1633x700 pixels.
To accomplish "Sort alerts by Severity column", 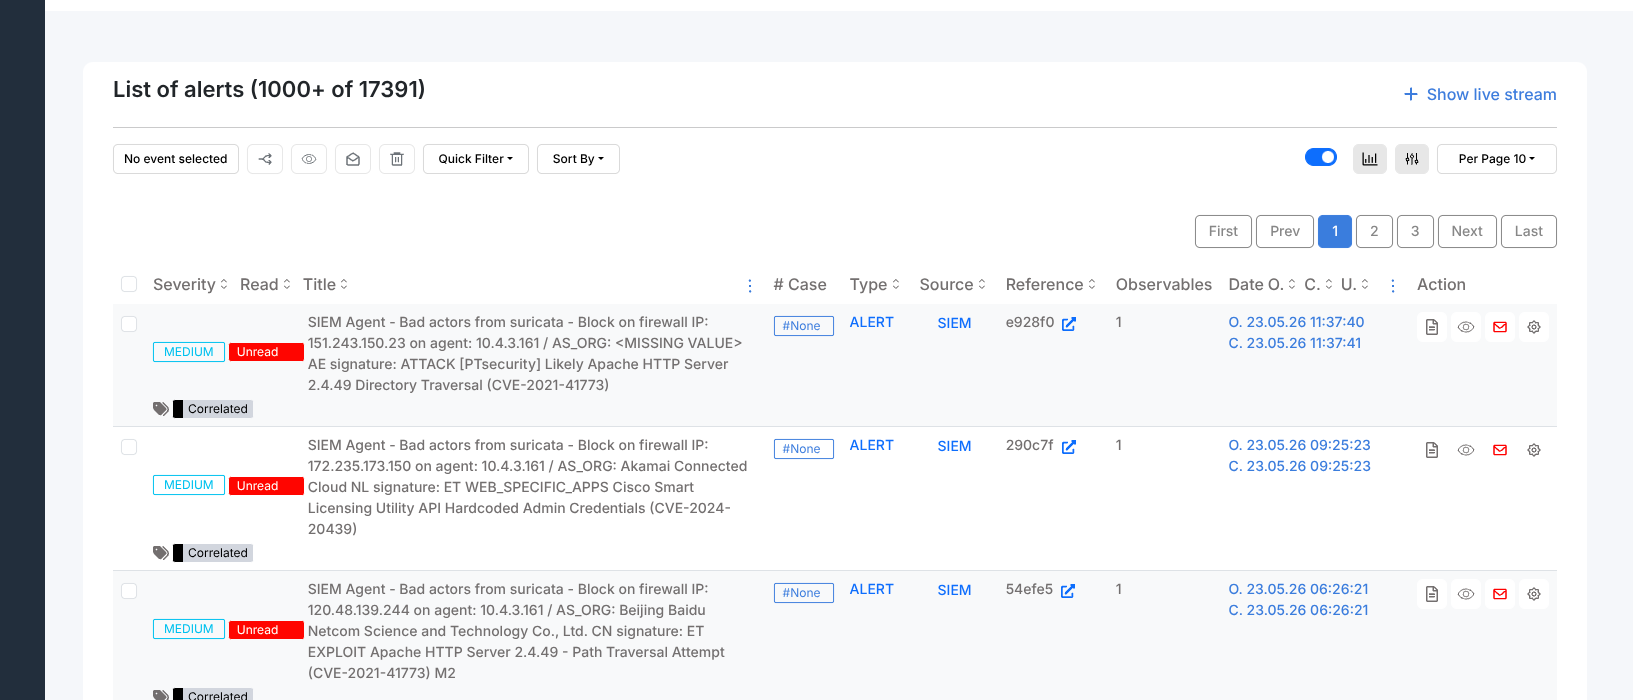I will (190, 285).
